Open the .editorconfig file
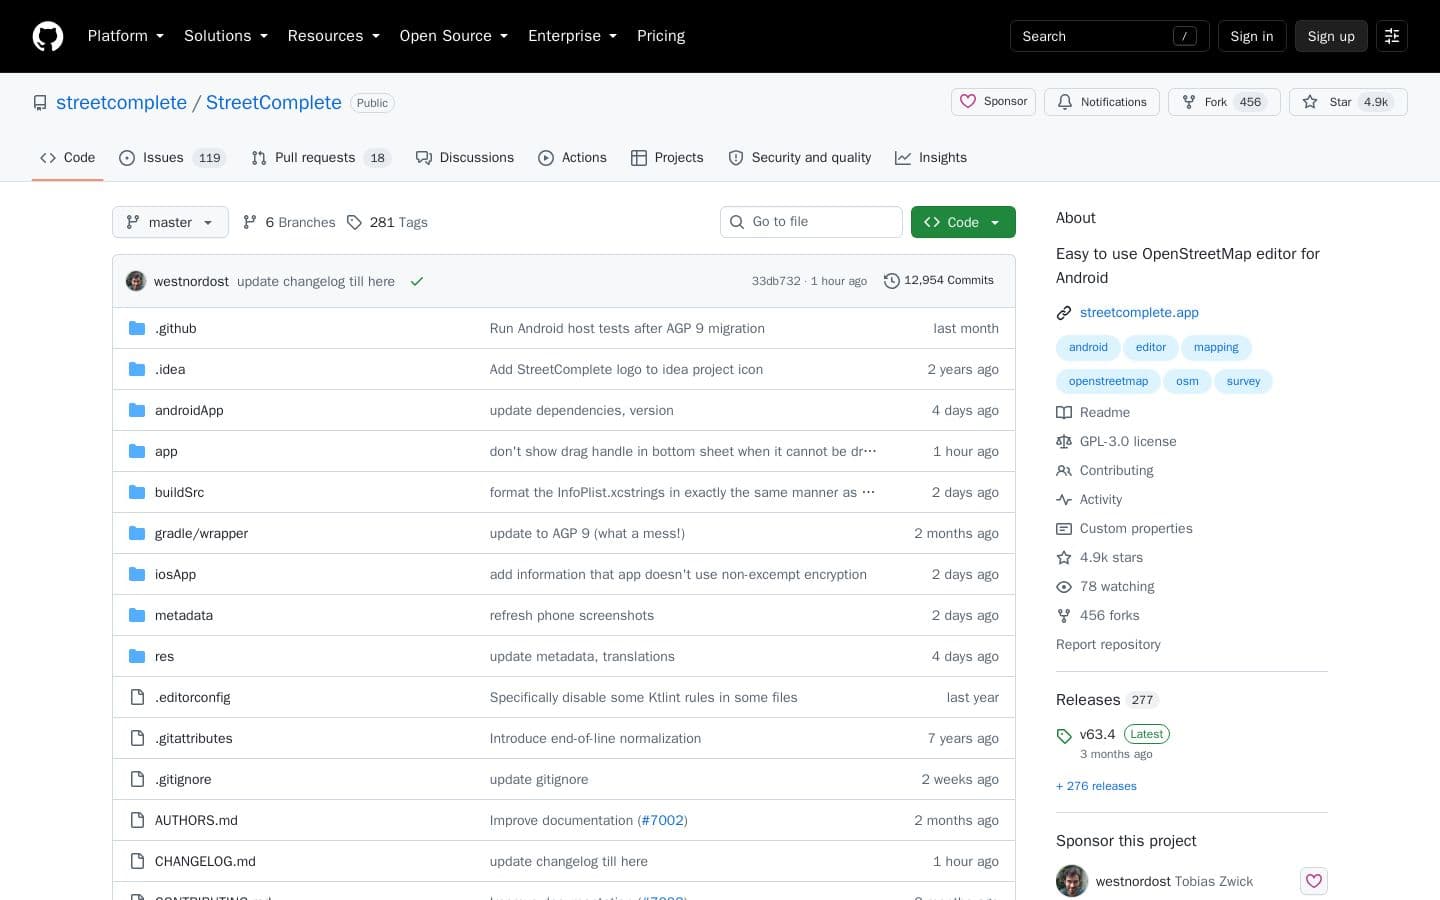The width and height of the screenshot is (1440, 900). (x=193, y=697)
